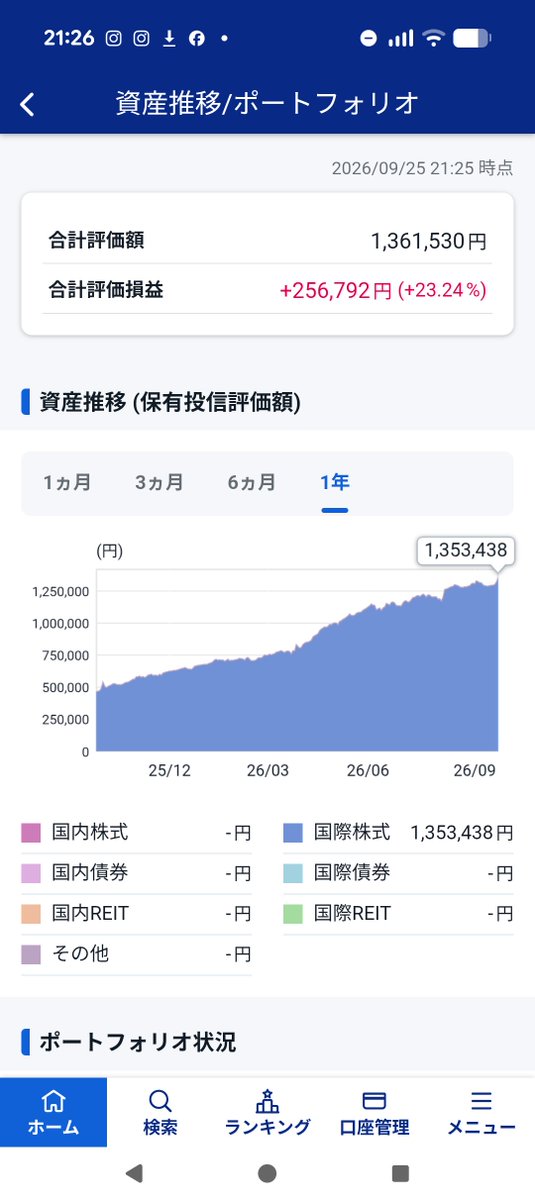Tap the Android back navigation triangle
Viewport: 535px width, 1200px height.
pyautogui.click(x=134, y=1173)
